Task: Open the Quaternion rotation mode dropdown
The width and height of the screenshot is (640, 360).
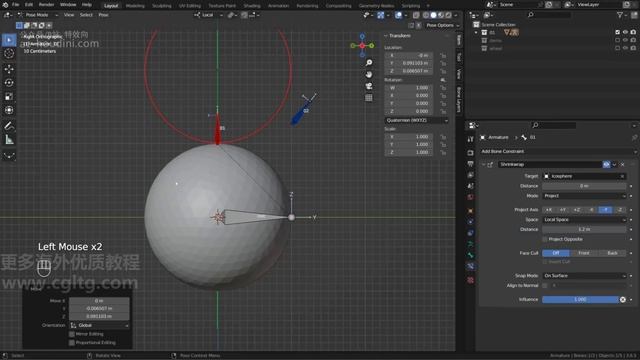Action: (x=416, y=120)
